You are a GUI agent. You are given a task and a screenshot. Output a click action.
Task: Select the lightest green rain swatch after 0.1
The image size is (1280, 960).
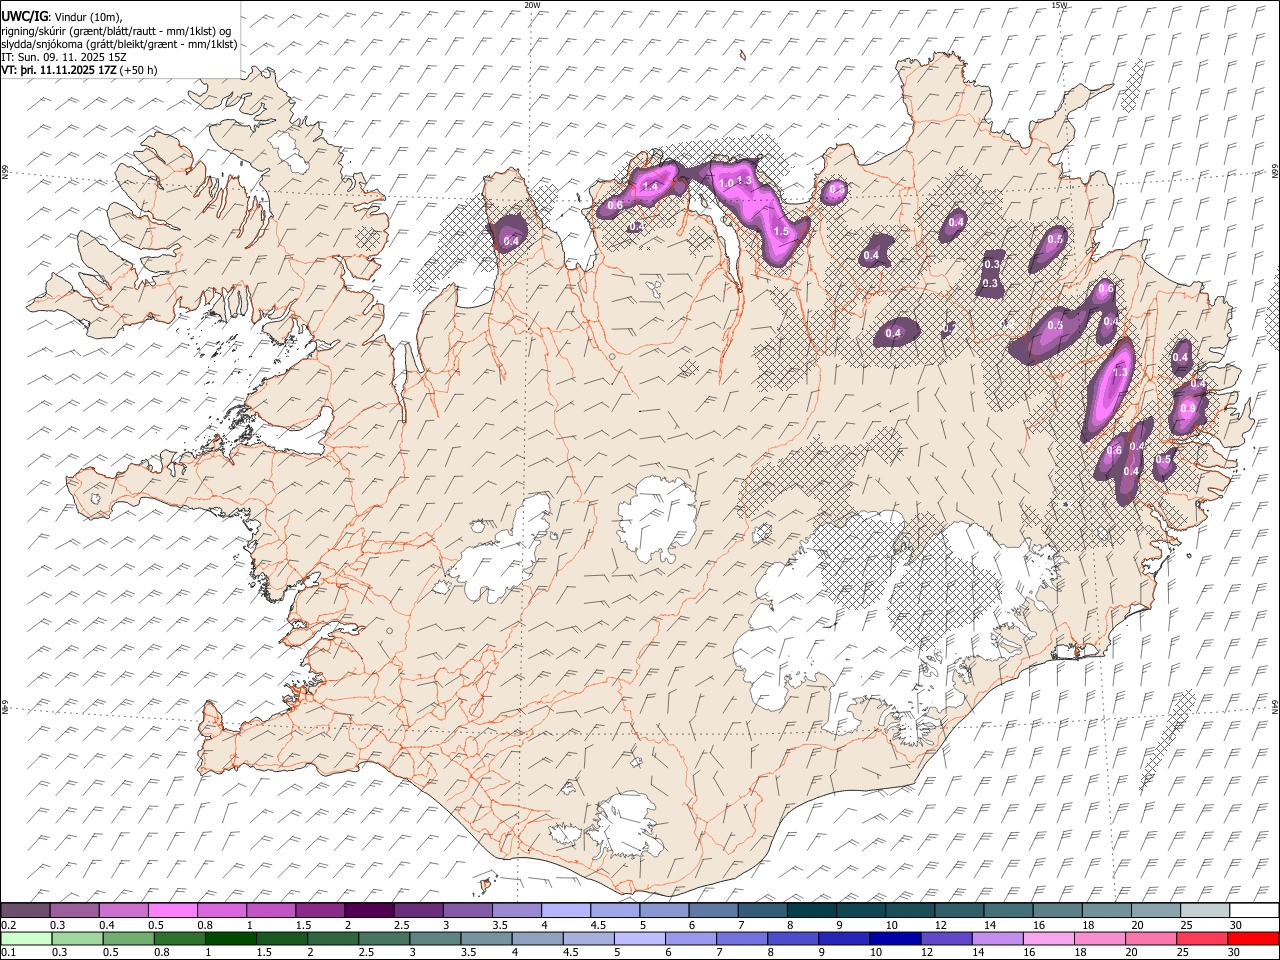pos(26,938)
